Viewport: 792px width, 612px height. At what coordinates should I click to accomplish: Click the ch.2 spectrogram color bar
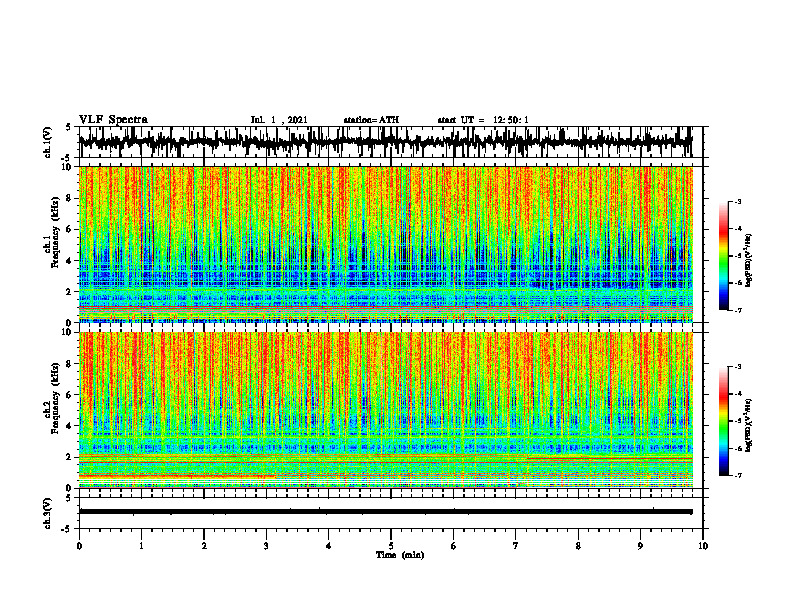pyautogui.click(x=723, y=421)
